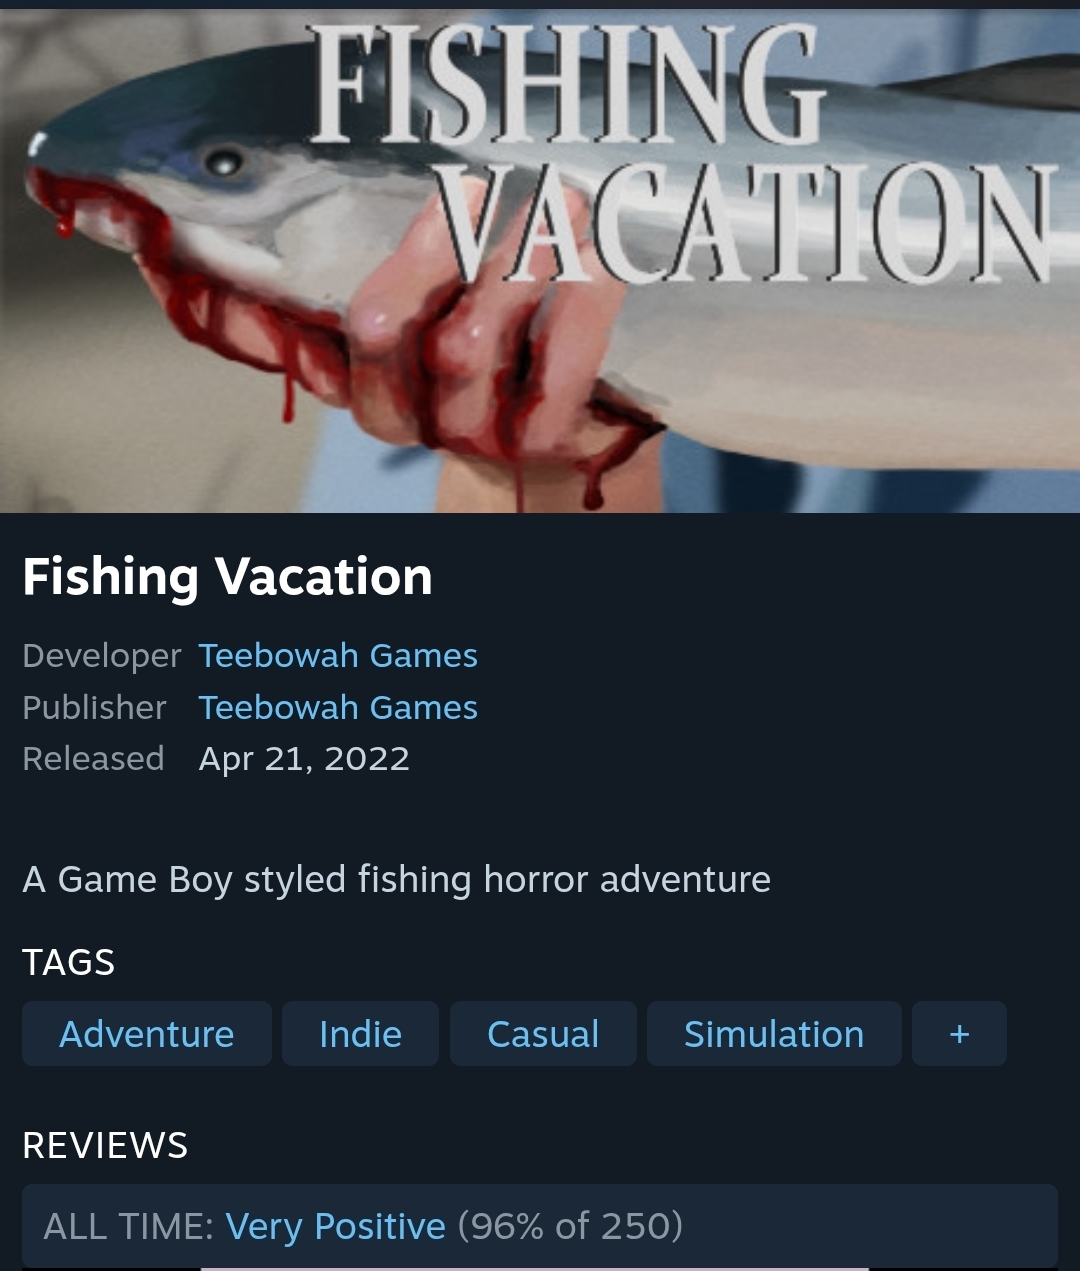Expand more tags with the plus button
The width and height of the screenshot is (1080, 1271).
coord(959,1034)
